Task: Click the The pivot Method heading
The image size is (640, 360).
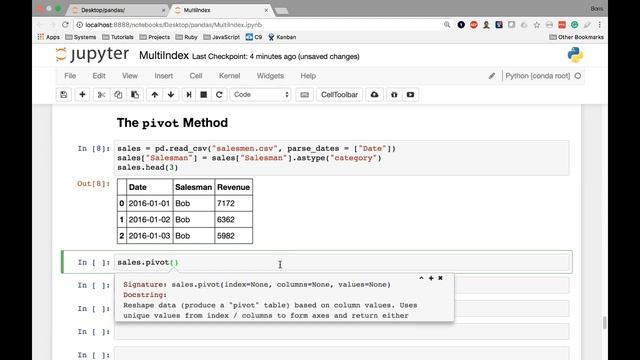Action: (x=172, y=123)
